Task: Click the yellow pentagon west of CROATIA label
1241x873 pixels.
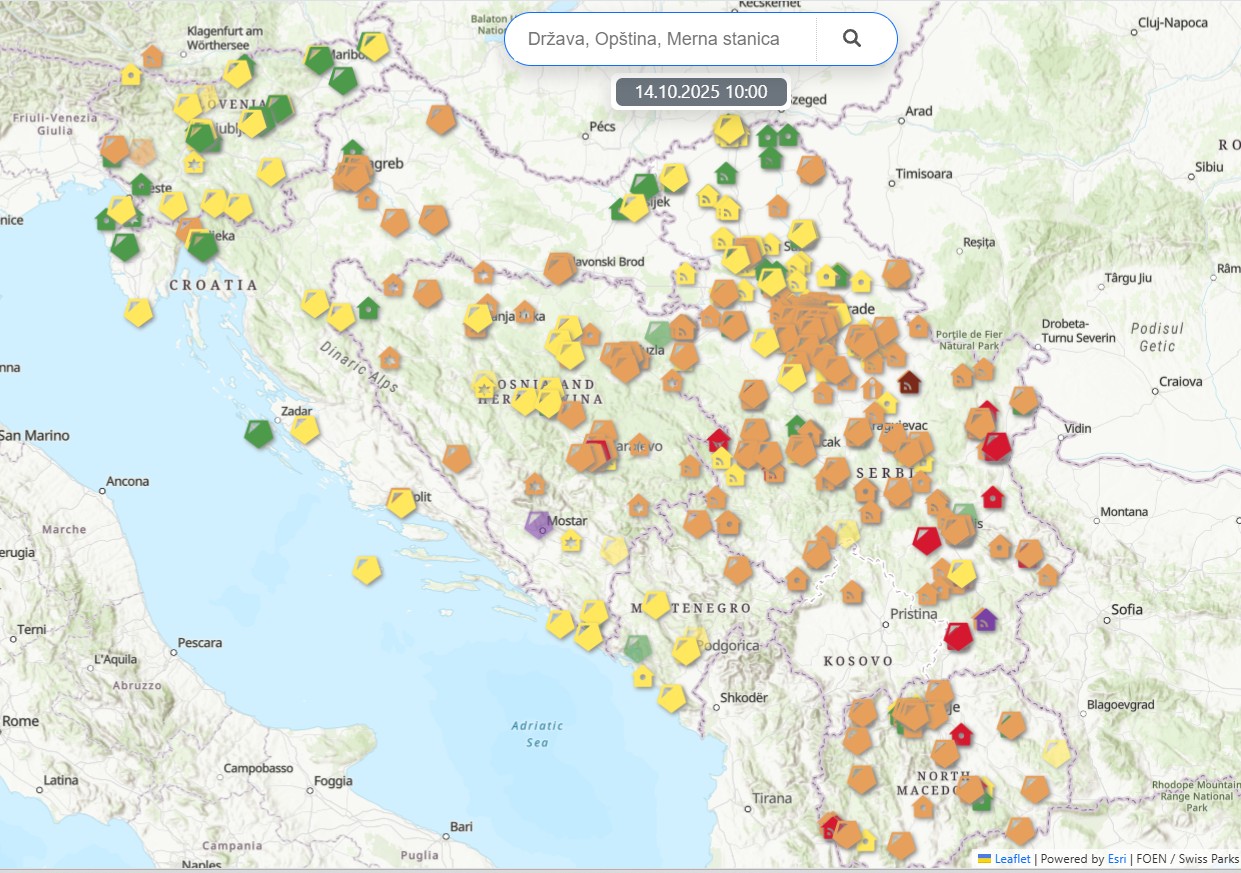Action: pyautogui.click(x=139, y=312)
